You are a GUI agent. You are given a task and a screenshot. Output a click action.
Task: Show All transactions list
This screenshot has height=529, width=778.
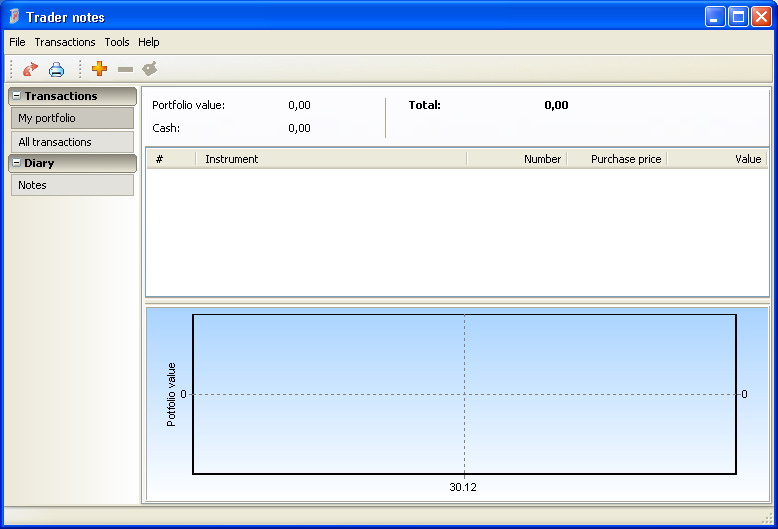(72, 142)
